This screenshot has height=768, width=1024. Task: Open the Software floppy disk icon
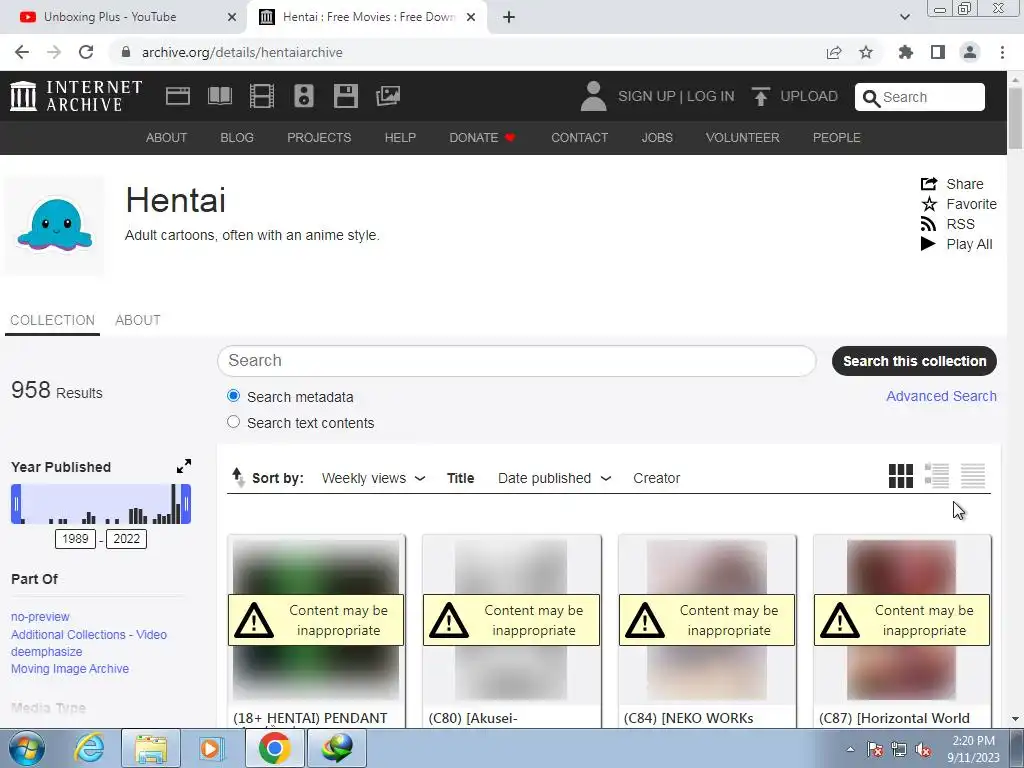[345, 96]
